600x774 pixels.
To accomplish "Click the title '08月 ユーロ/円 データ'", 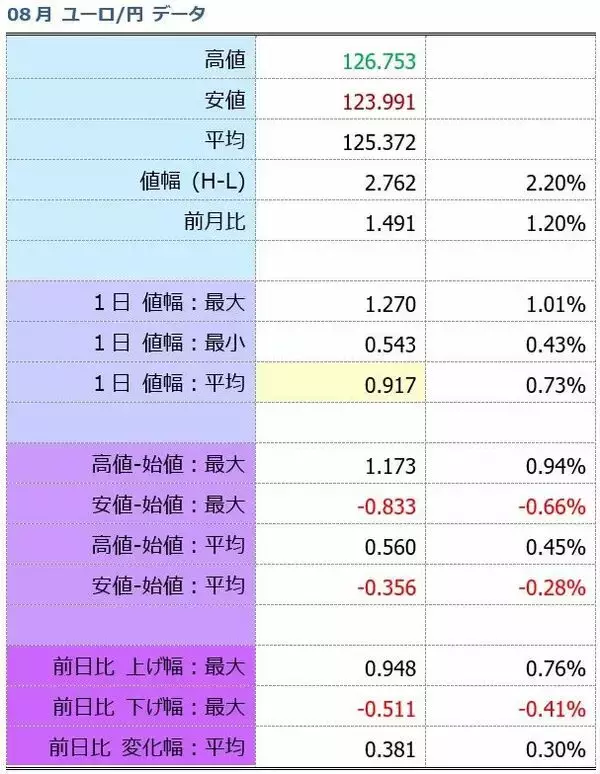I will [x=107, y=14].
